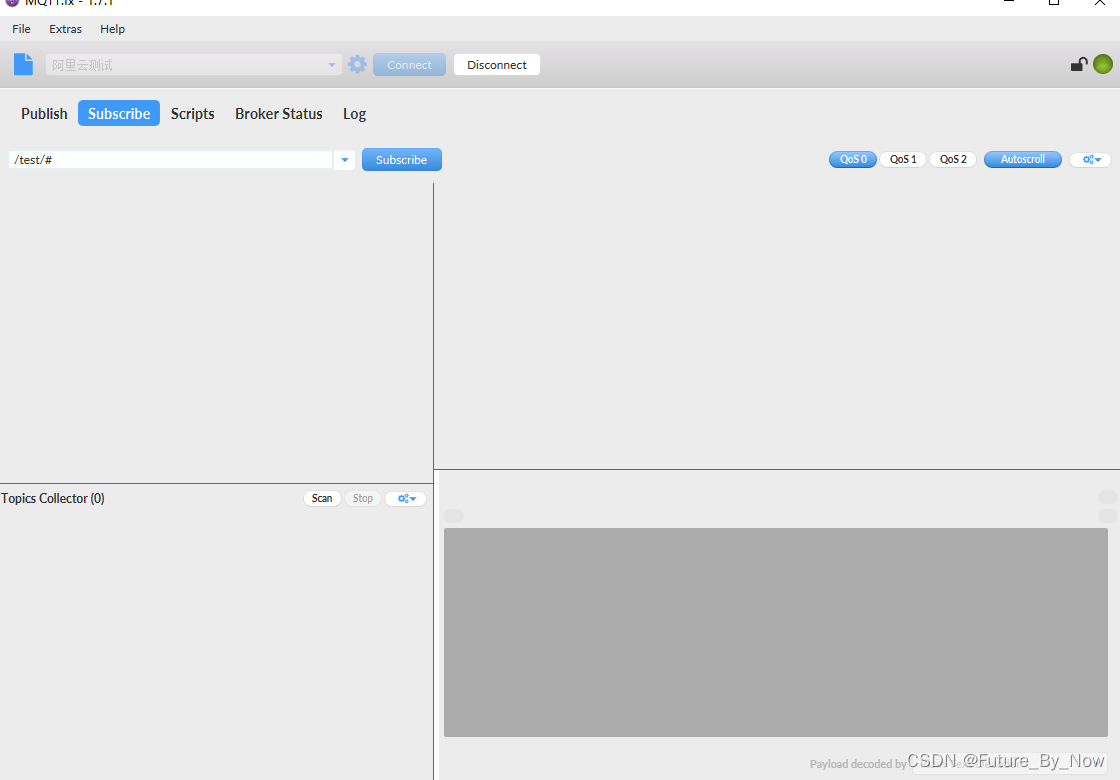Click the unlocked padlock icon

[x=1079, y=64]
